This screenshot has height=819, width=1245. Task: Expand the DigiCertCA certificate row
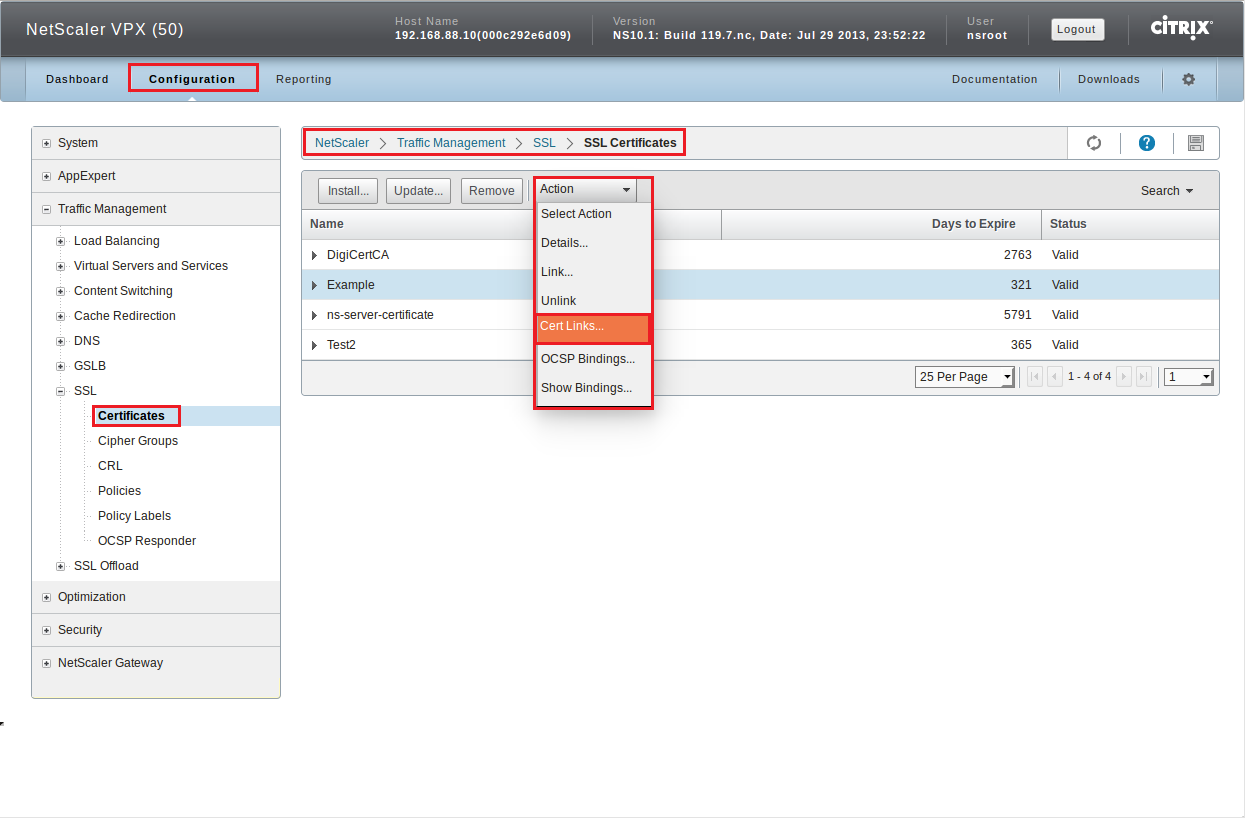(x=315, y=255)
